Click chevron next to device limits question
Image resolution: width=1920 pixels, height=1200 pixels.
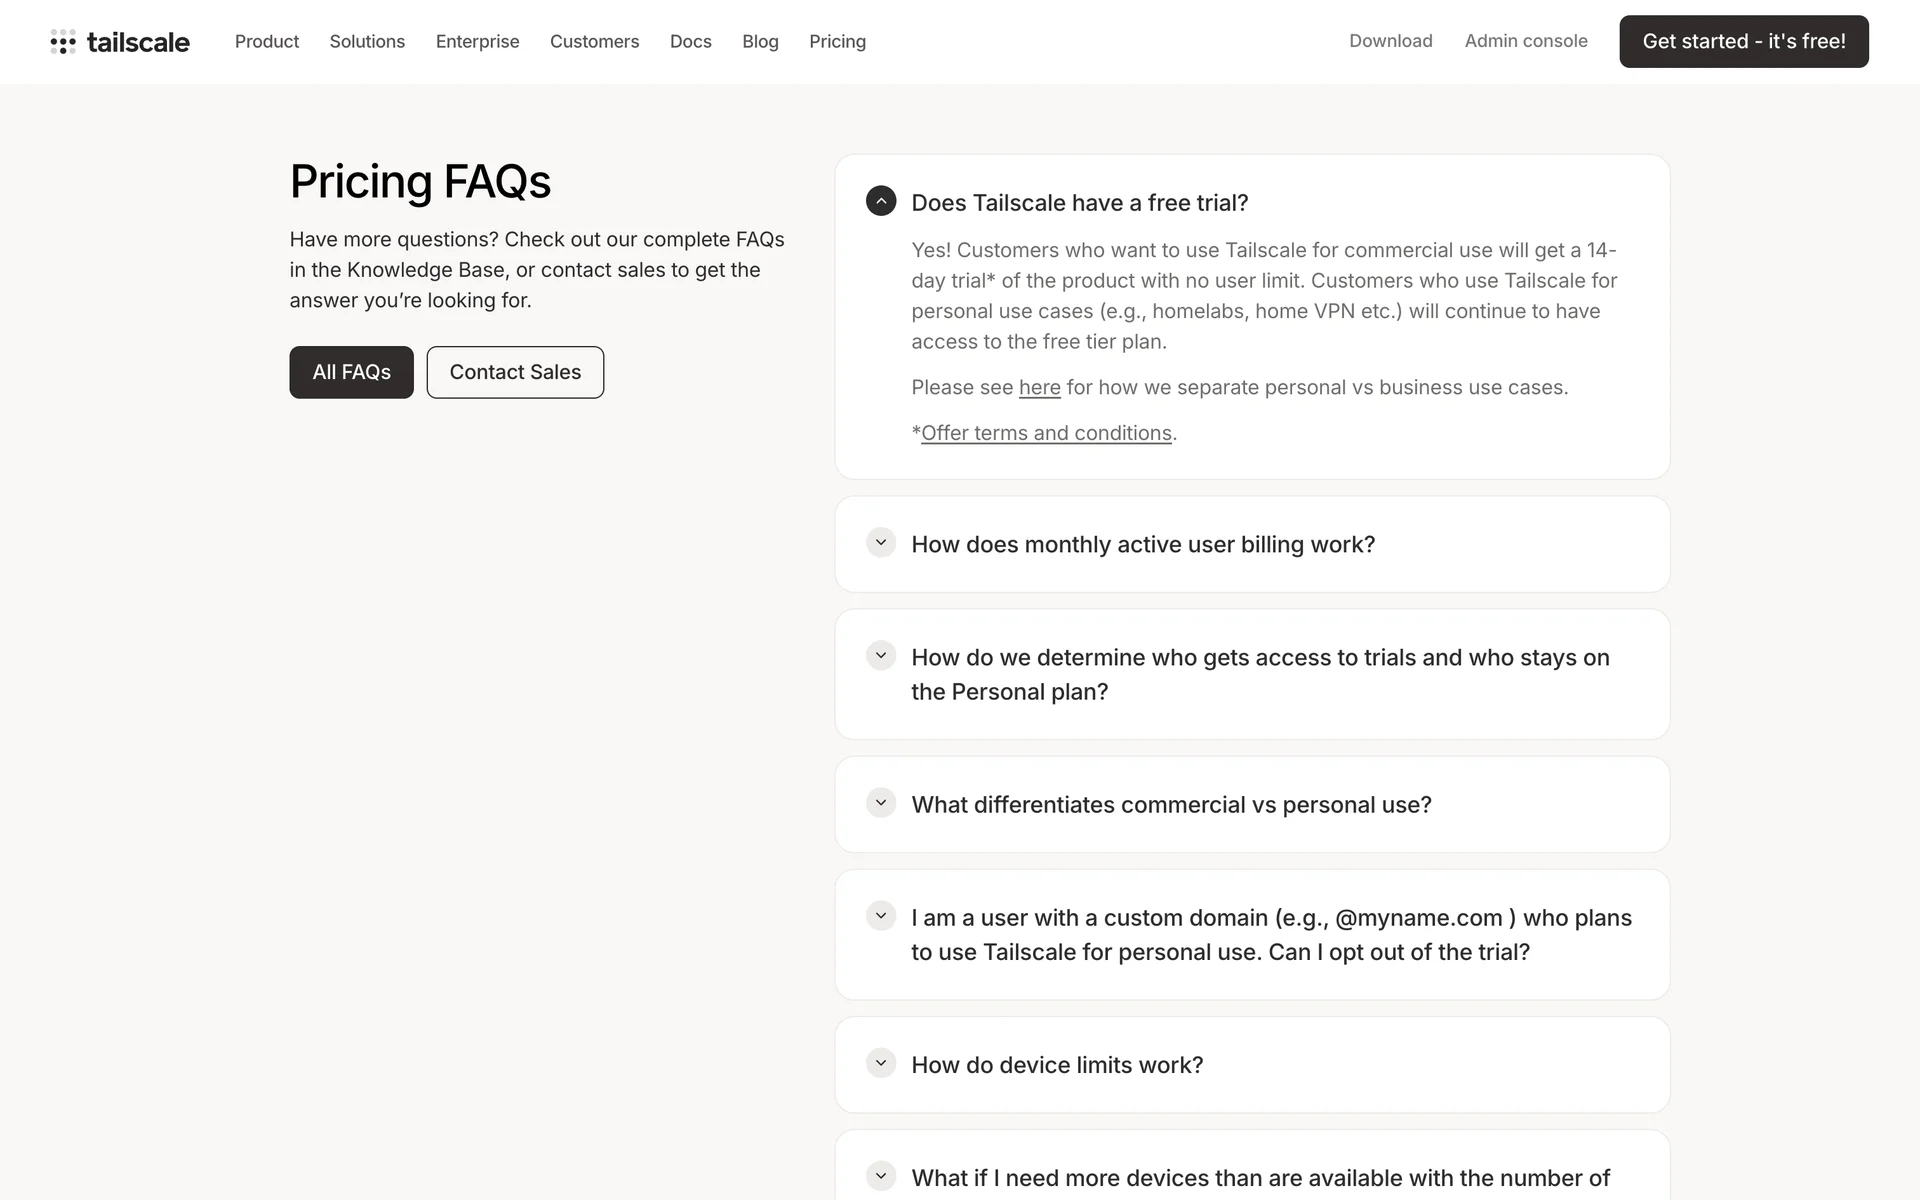pyautogui.click(x=881, y=1063)
